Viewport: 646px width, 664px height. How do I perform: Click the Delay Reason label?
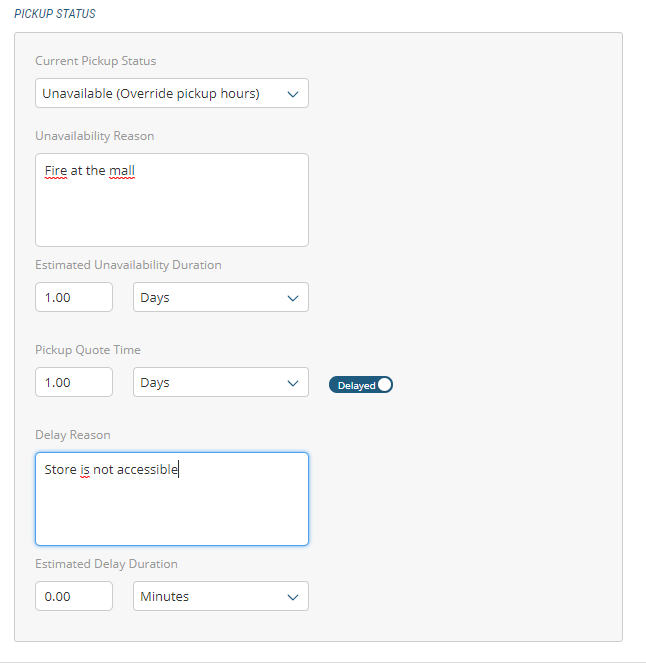73,435
